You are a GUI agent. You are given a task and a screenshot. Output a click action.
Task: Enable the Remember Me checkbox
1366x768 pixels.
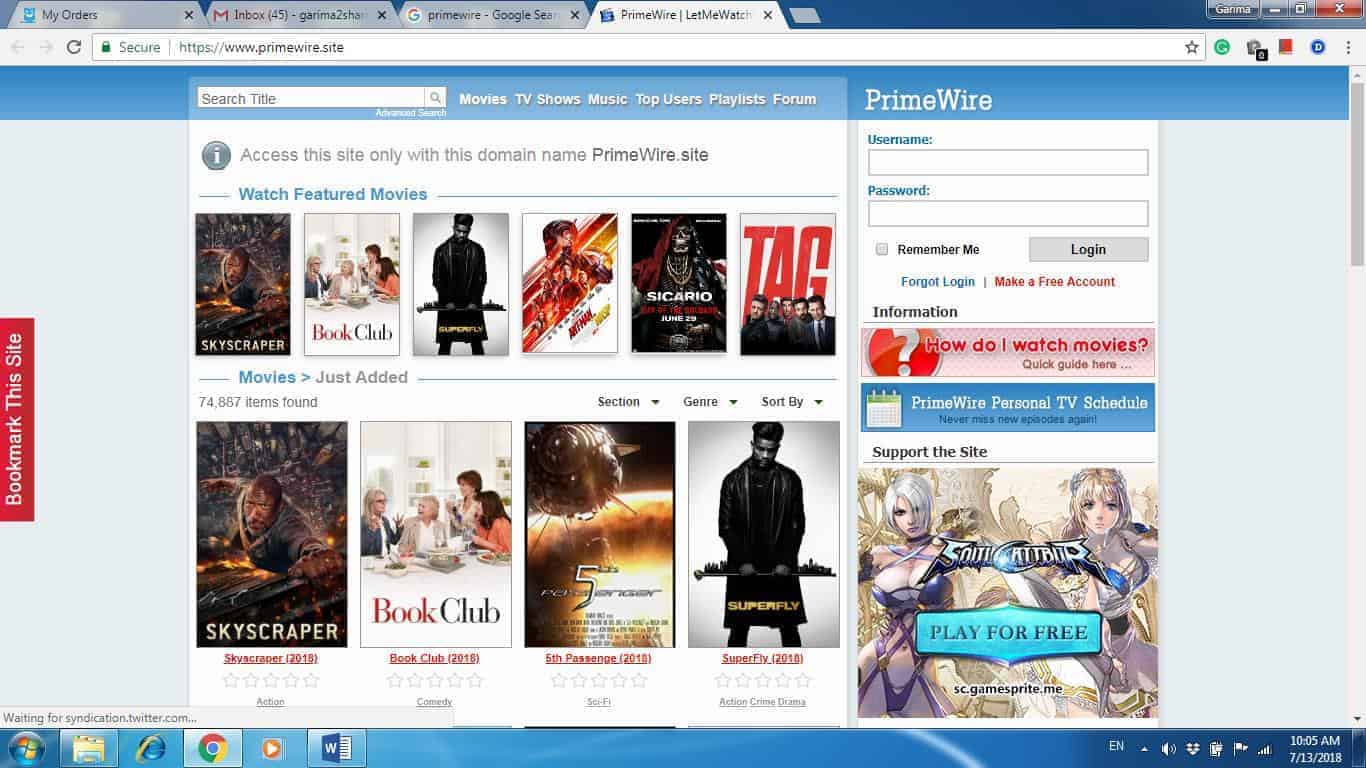882,249
